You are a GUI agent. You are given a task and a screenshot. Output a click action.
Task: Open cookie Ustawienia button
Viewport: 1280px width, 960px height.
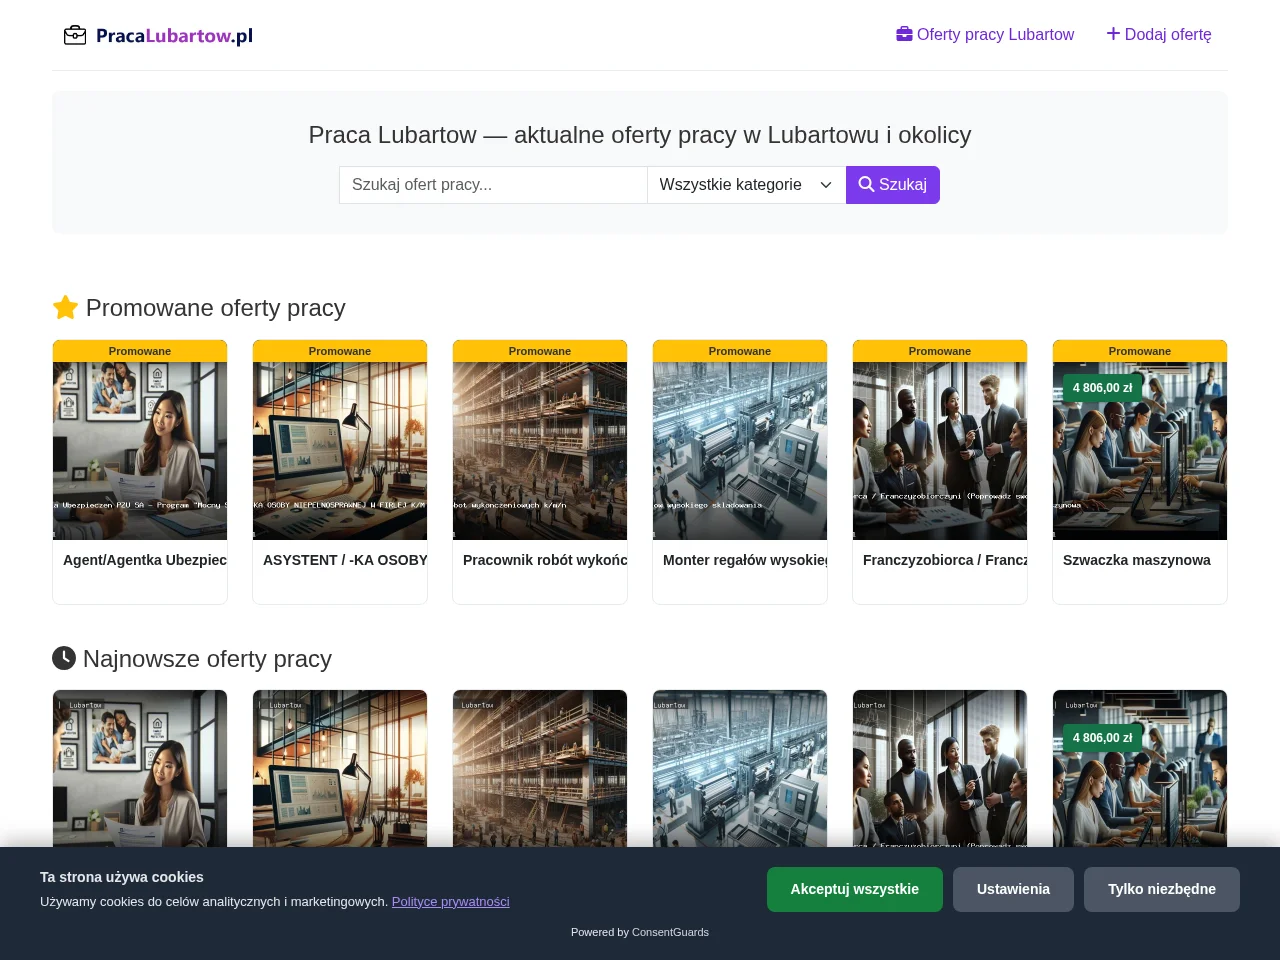(x=1013, y=889)
